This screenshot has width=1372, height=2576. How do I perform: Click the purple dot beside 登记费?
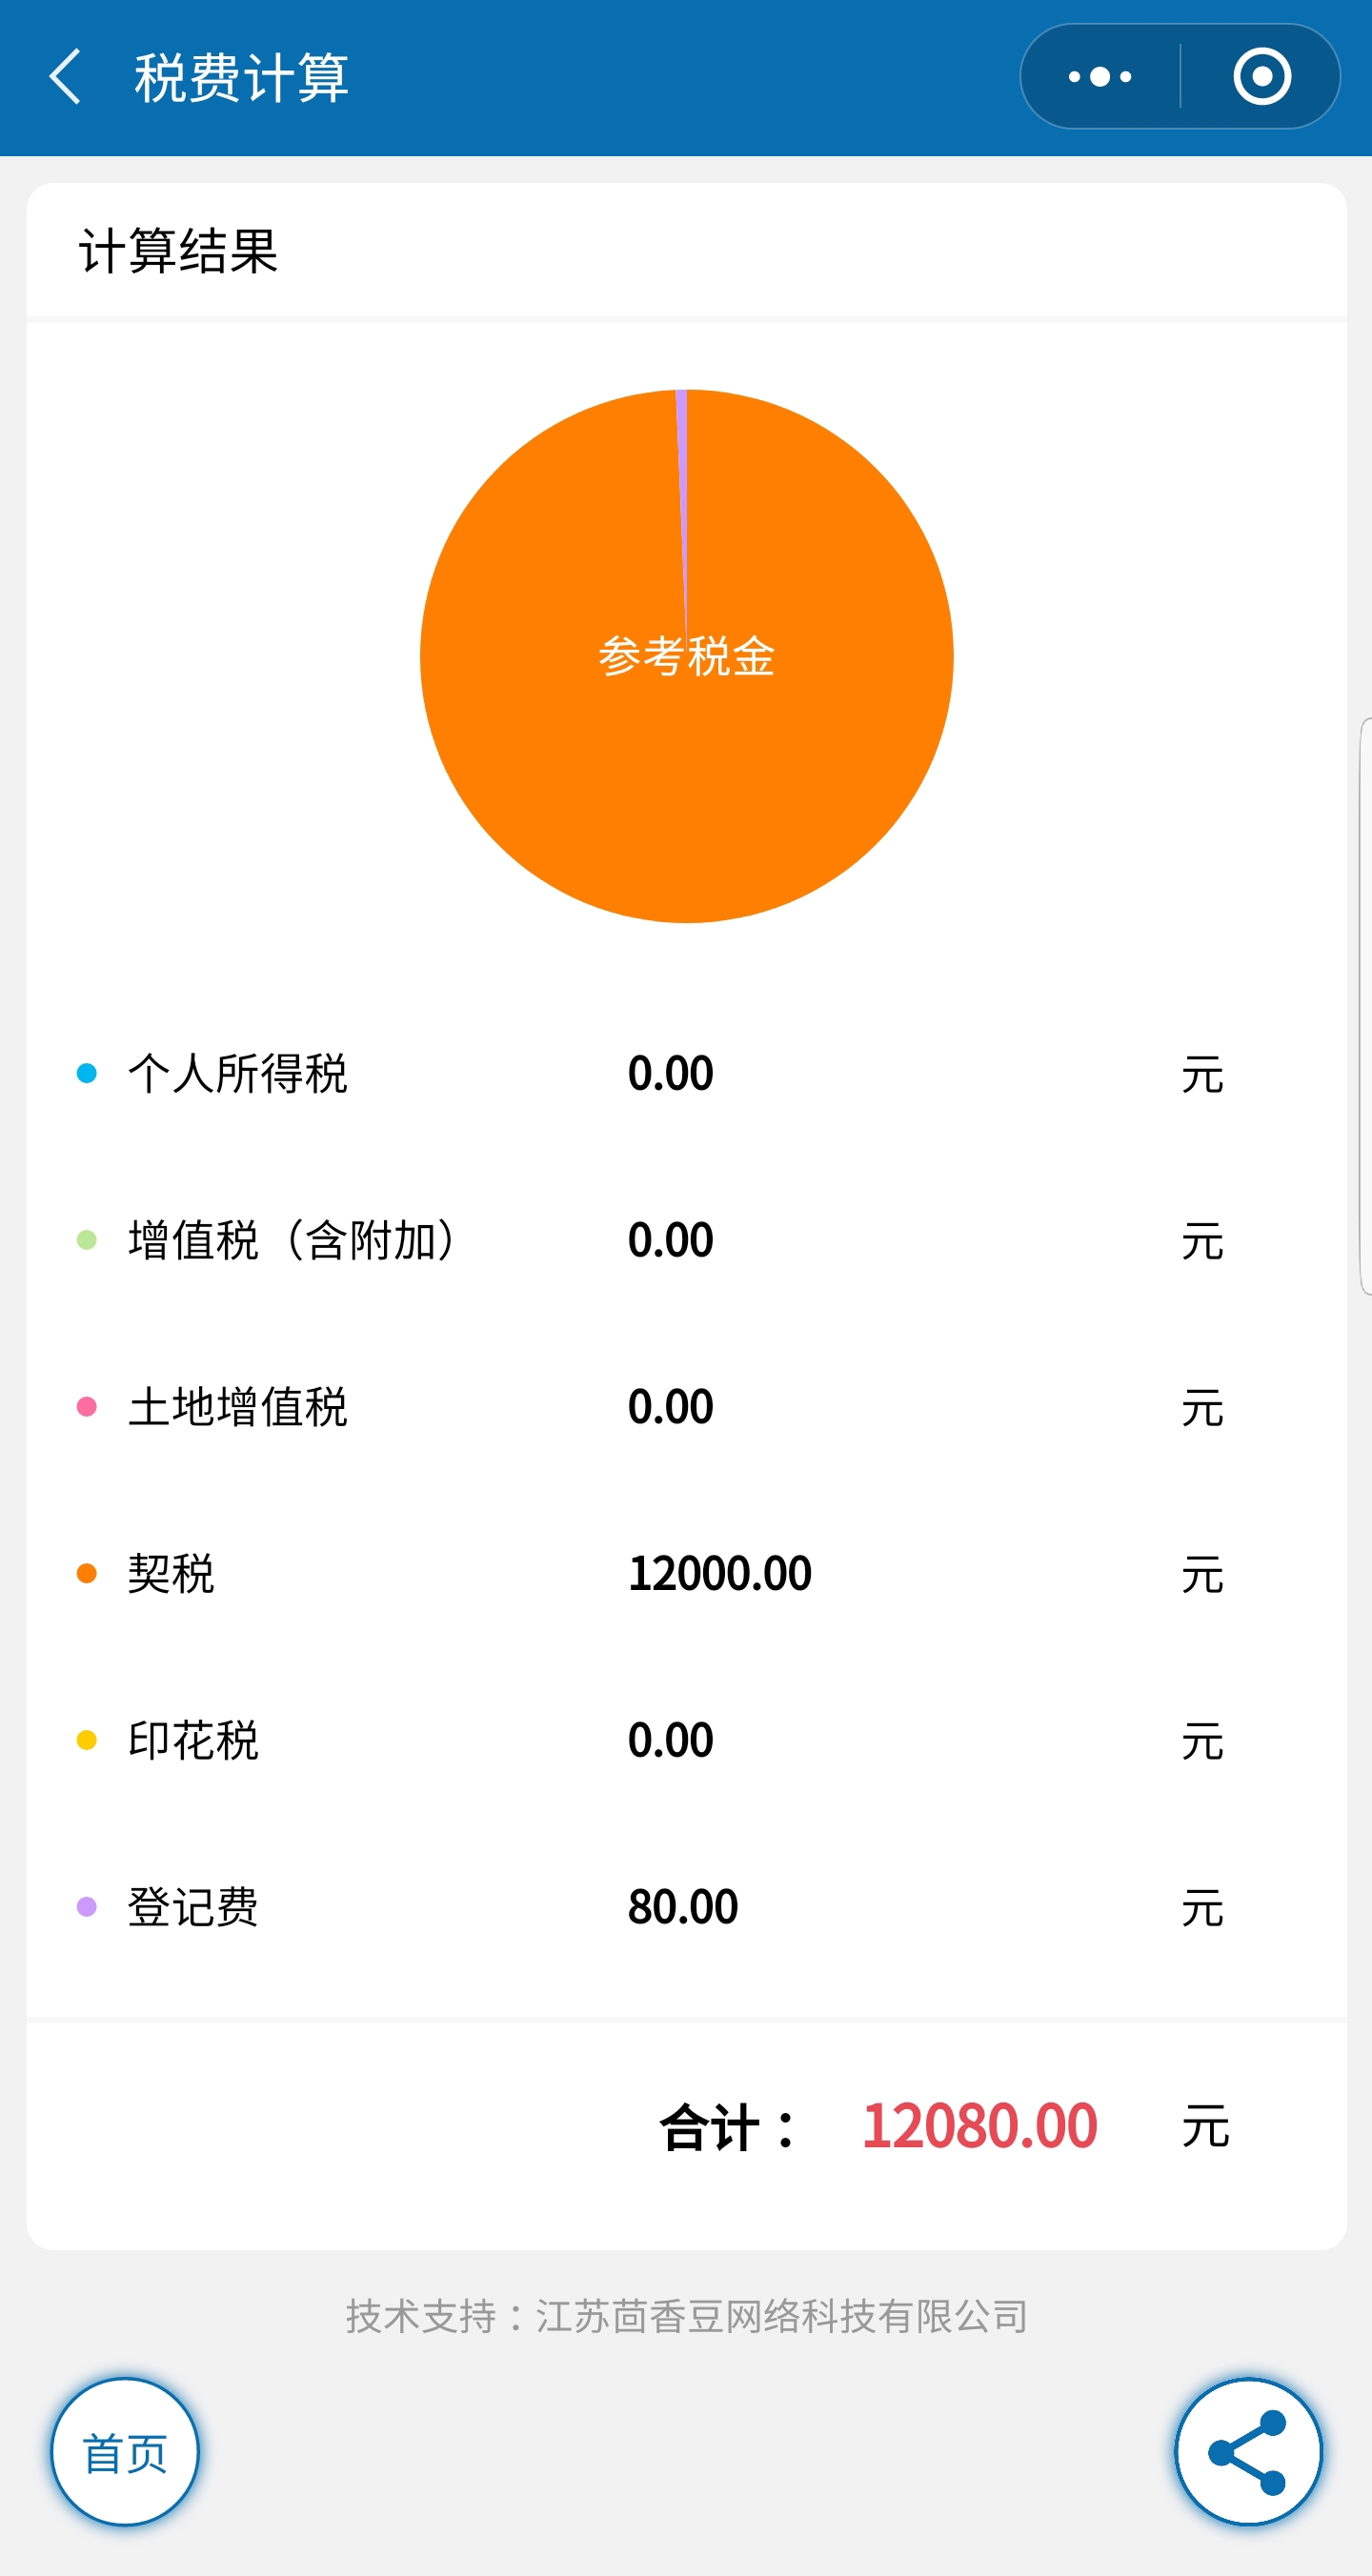click(x=87, y=1906)
